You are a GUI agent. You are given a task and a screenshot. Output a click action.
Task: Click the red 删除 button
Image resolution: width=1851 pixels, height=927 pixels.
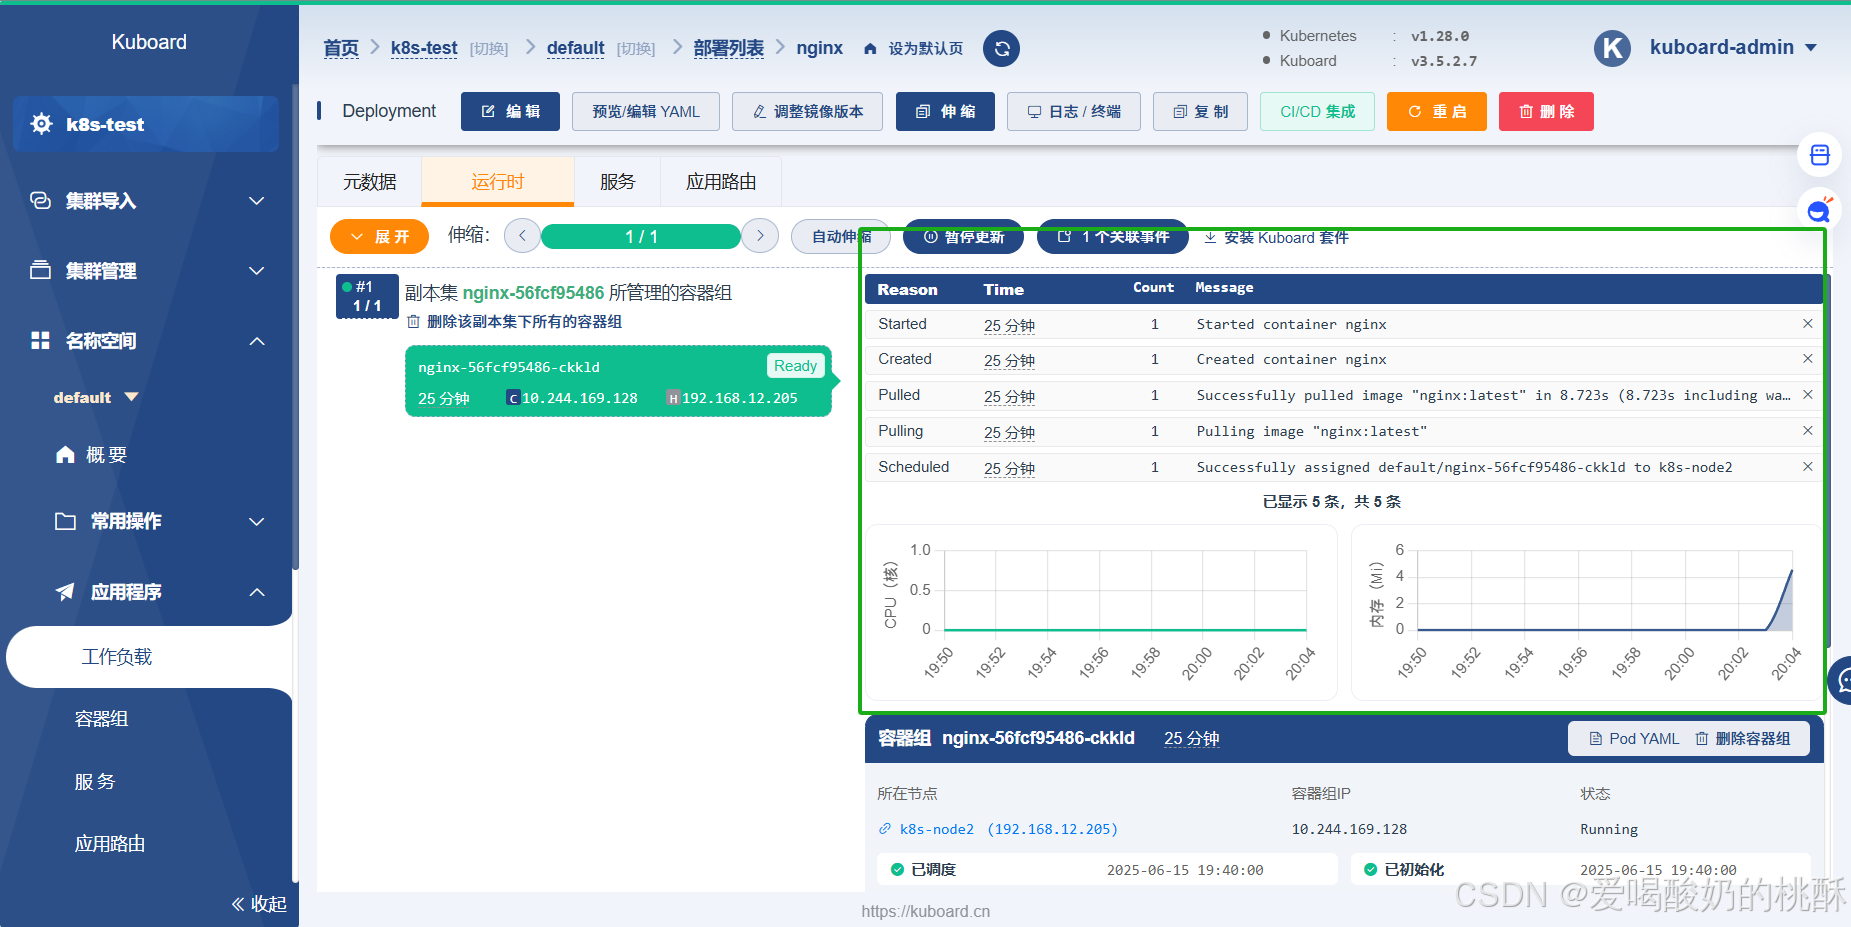pyautogui.click(x=1546, y=111)
